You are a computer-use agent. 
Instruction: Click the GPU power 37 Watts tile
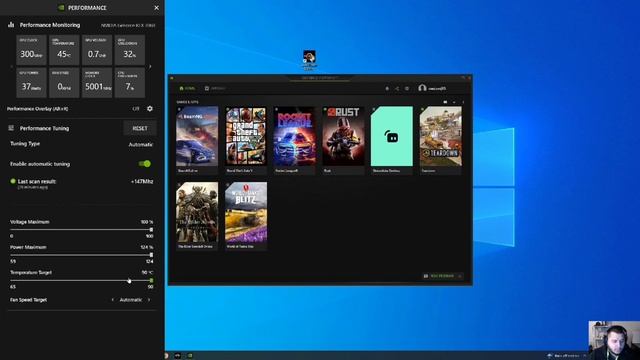click(x=31, y=83)
